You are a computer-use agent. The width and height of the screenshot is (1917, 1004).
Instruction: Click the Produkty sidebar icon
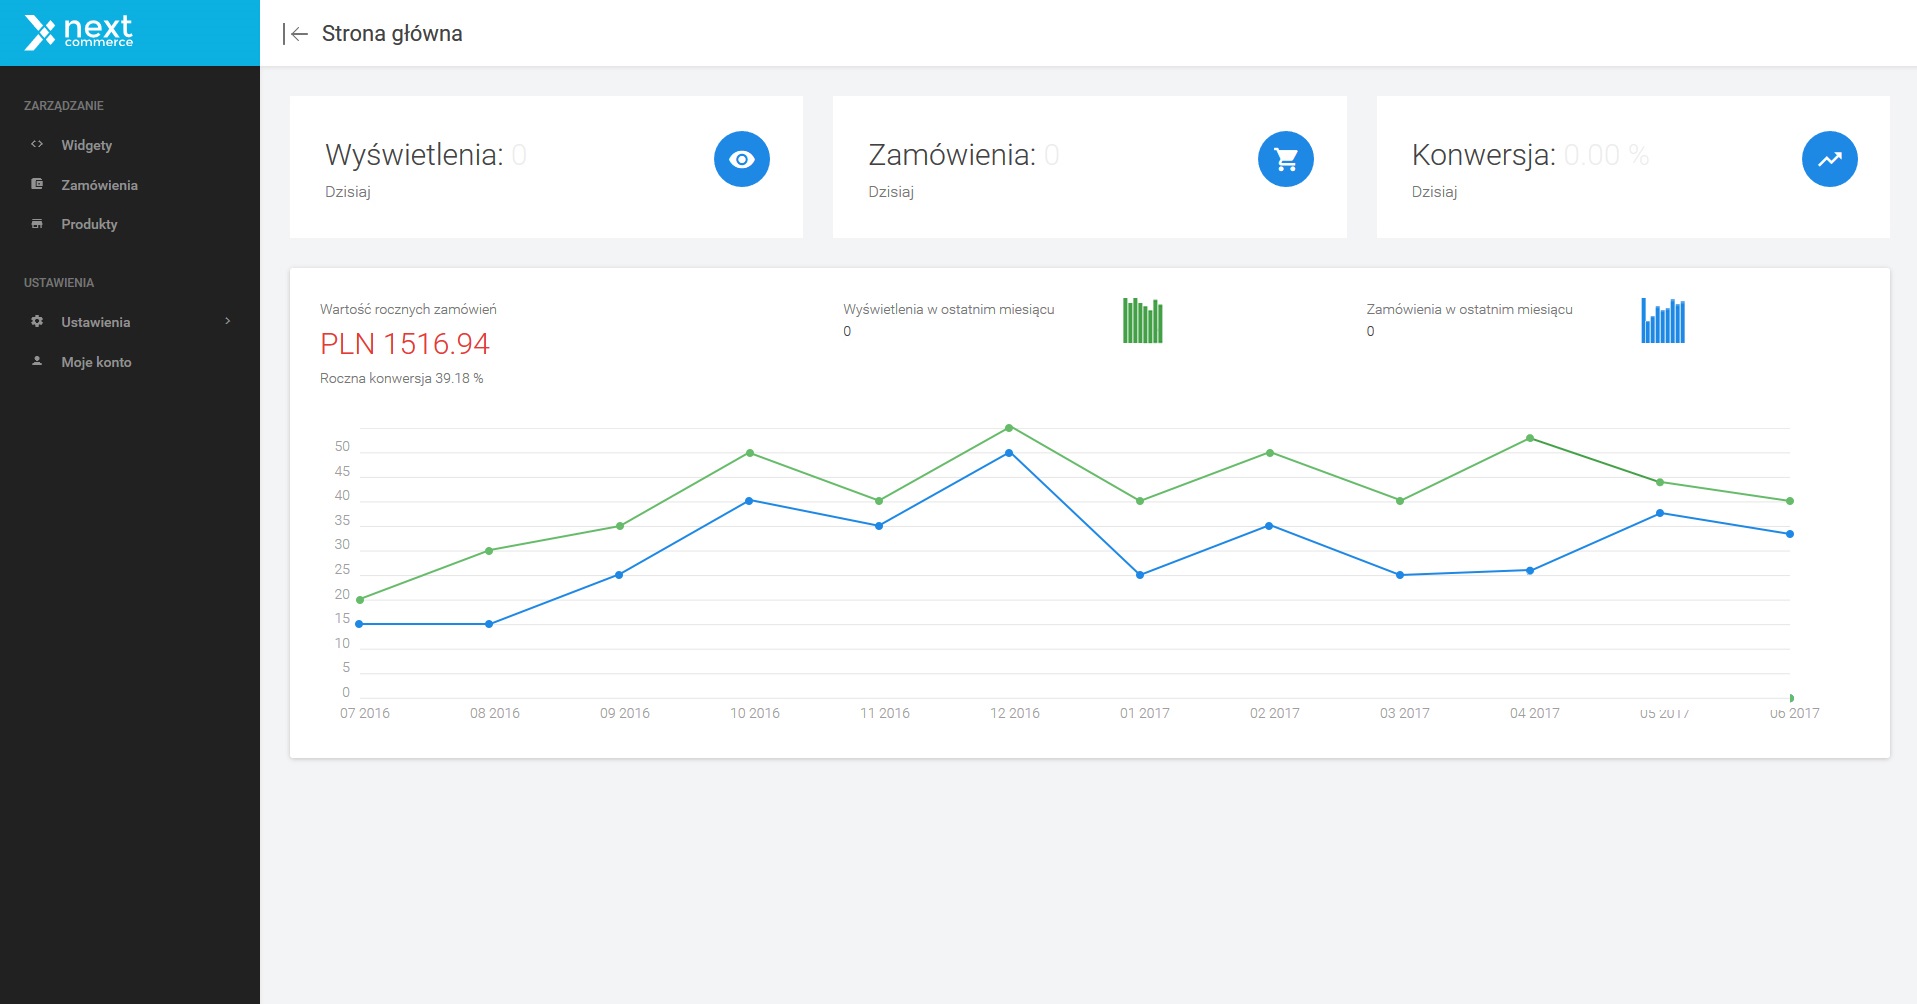click(37, 224)
